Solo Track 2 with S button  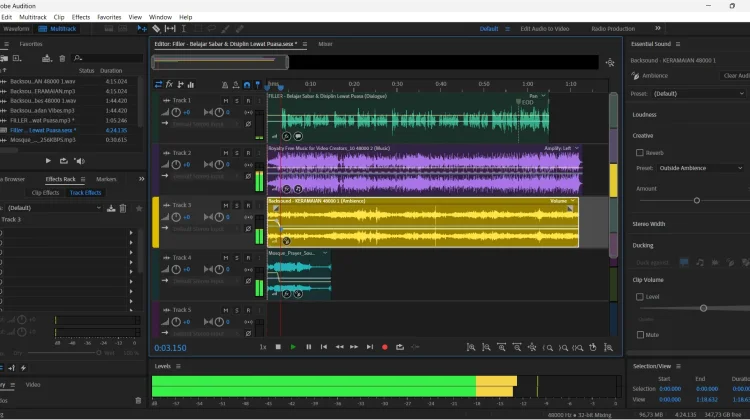pyautogui.click(x=237, y=153)
